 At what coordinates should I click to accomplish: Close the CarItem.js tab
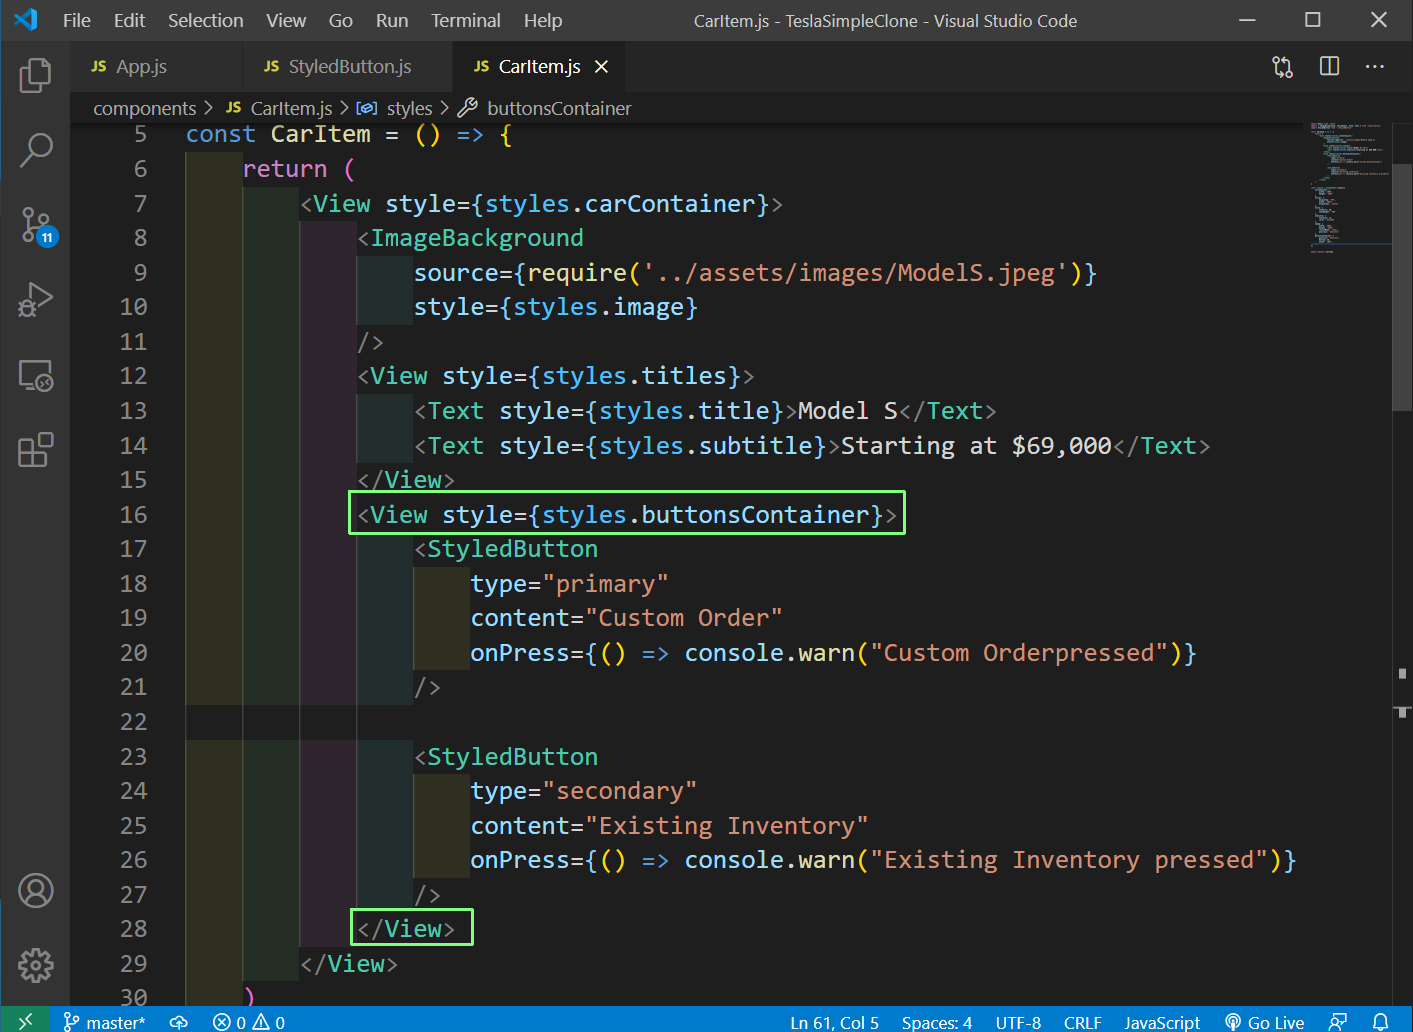[x=601, y=67]
